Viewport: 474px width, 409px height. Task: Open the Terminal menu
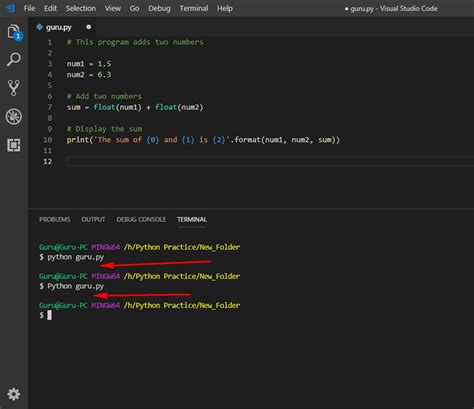click(194, 8)
